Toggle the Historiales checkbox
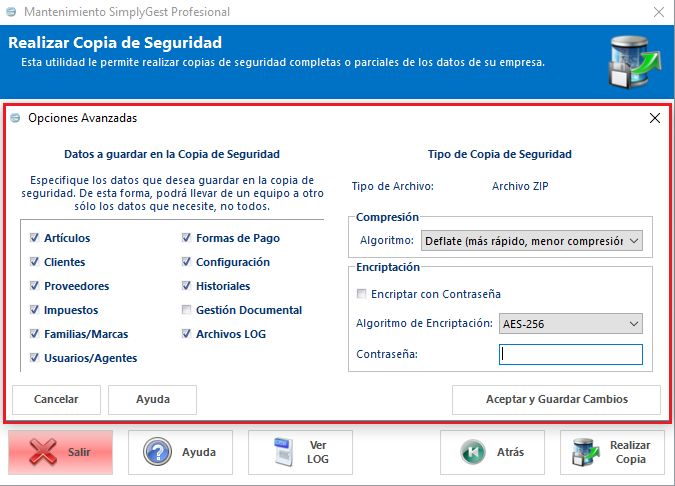This screenshot has width=675, height=486. [x=186, y=286]
